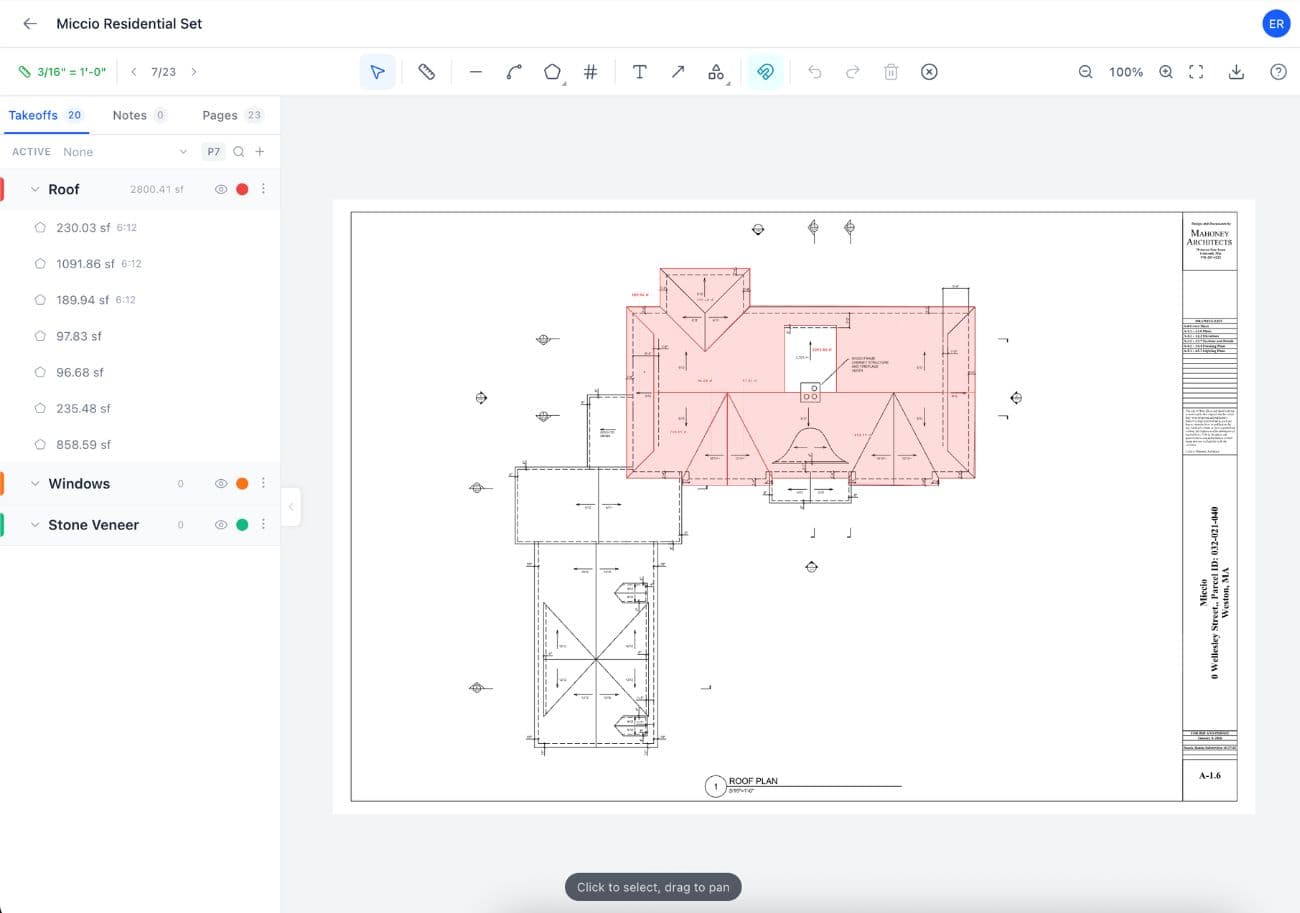
Task: Toggle the snap magnet tool
Action: pos(765,71)
